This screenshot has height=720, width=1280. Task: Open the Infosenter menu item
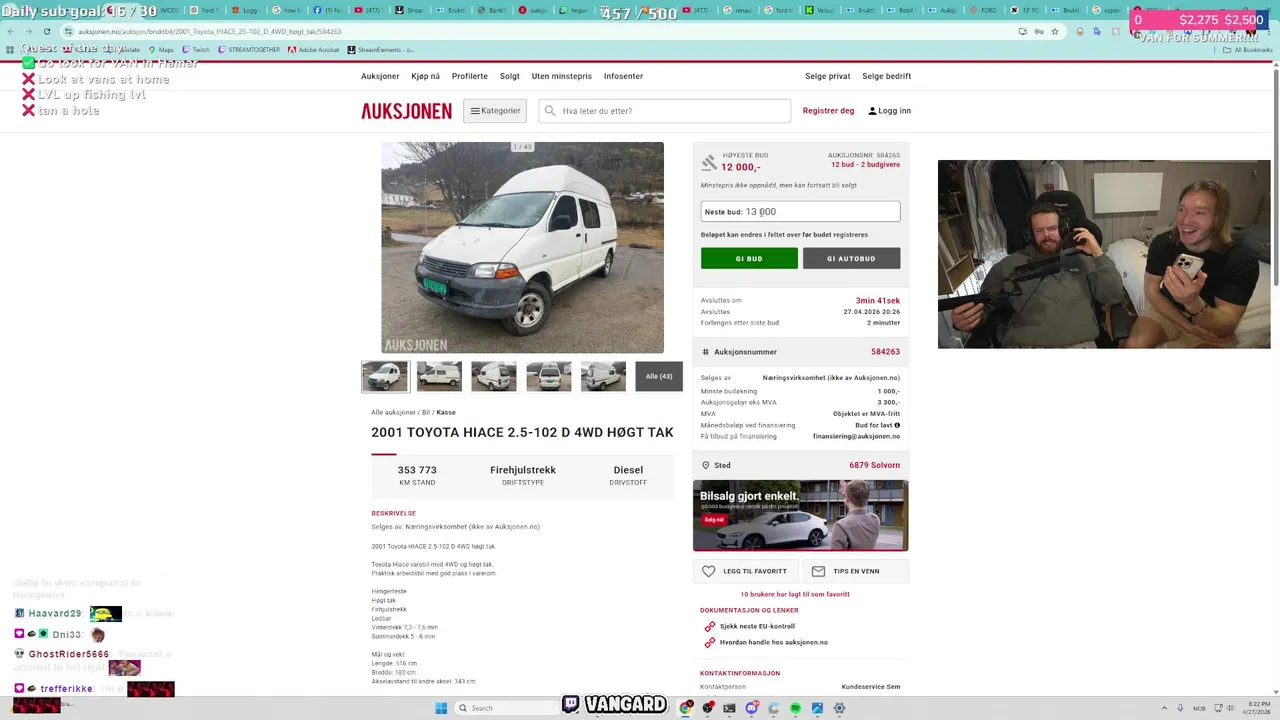pos(623,76)
